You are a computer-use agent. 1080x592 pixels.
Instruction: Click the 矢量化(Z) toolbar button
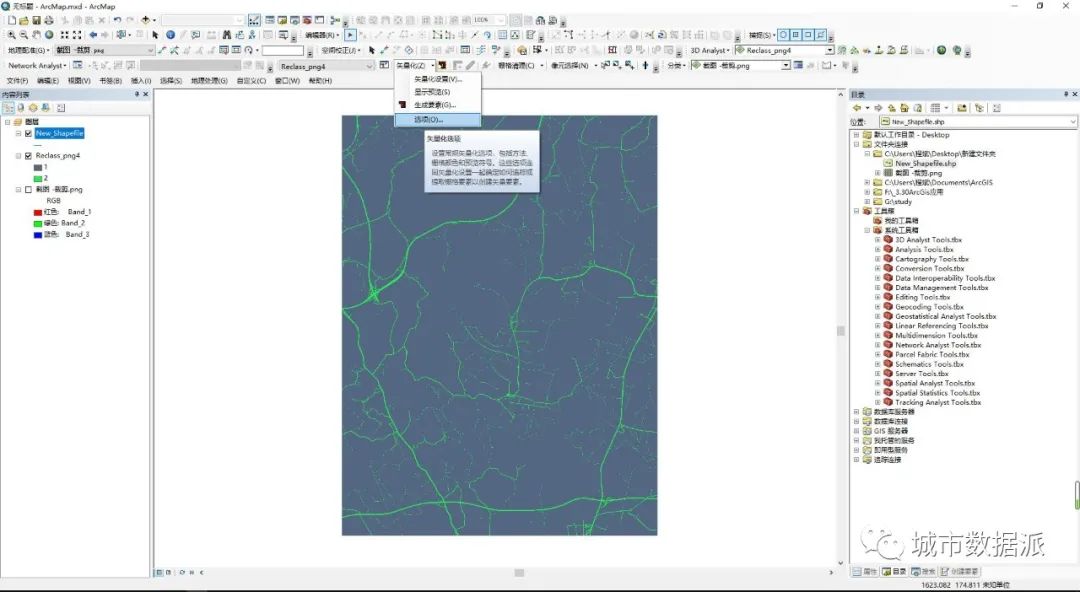(415, 65)
